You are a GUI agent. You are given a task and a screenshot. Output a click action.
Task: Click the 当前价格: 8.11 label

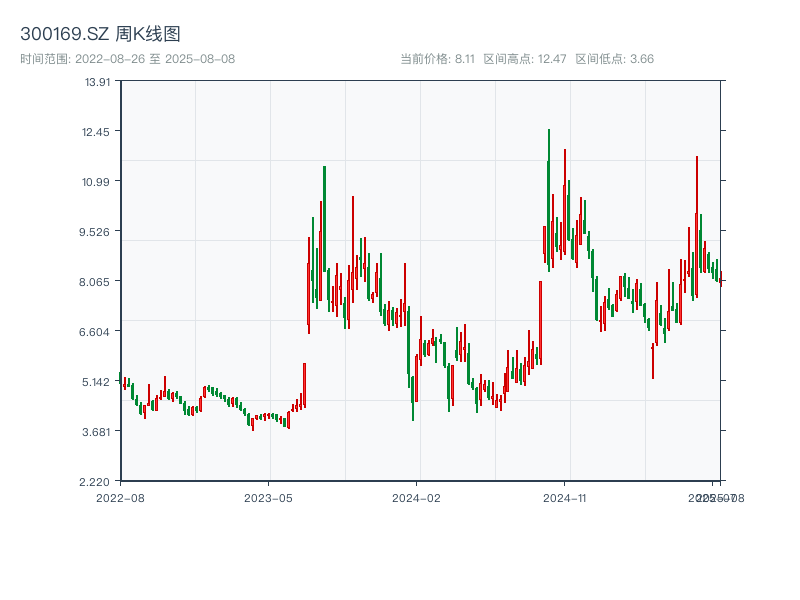point(437,59)
